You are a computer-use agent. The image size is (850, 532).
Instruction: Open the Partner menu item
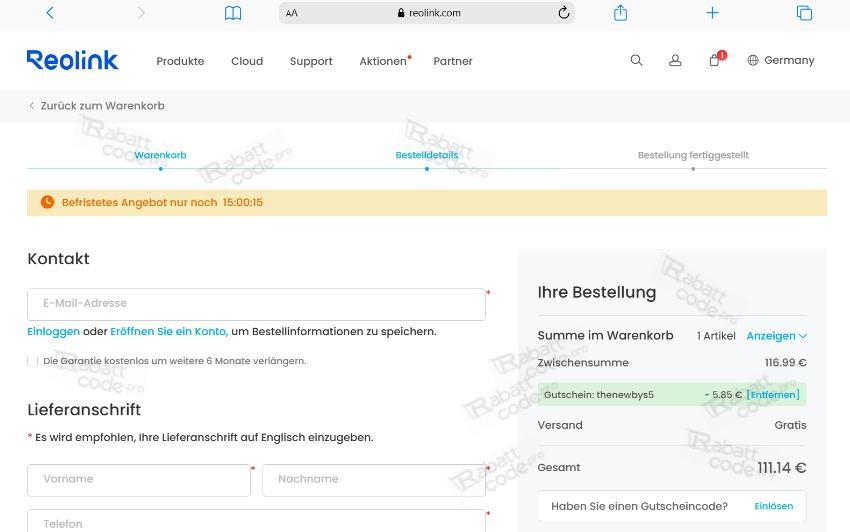point(453,61)
